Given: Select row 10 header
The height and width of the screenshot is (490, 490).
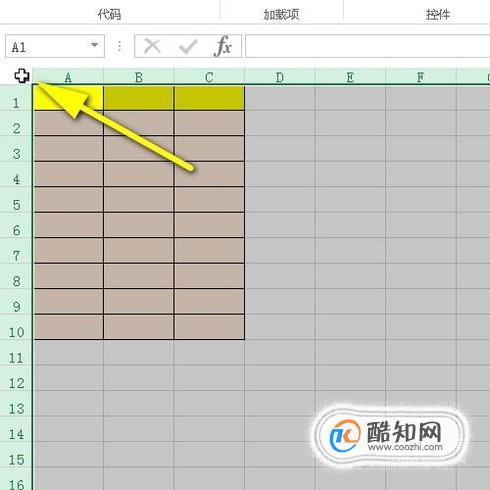Looking at the screenshot, I should 16,328.
